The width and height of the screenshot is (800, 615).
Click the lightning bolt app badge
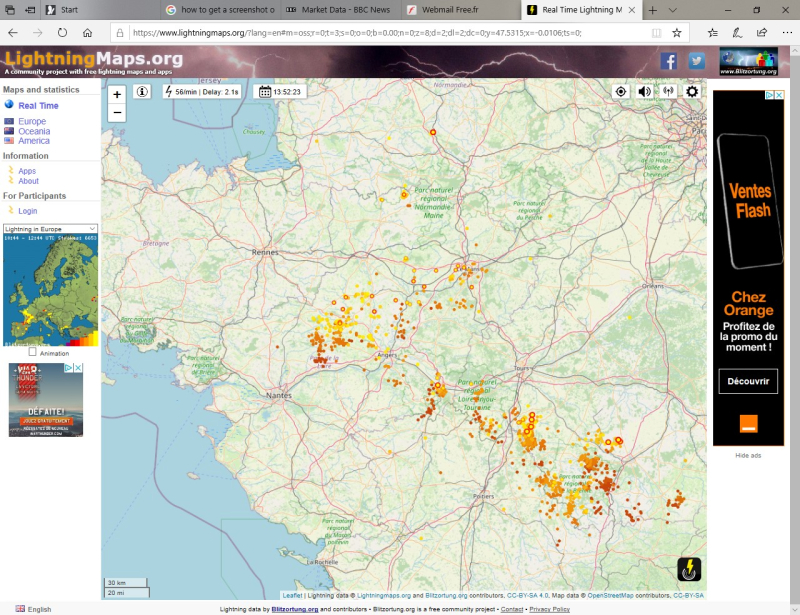click(689, 569)
